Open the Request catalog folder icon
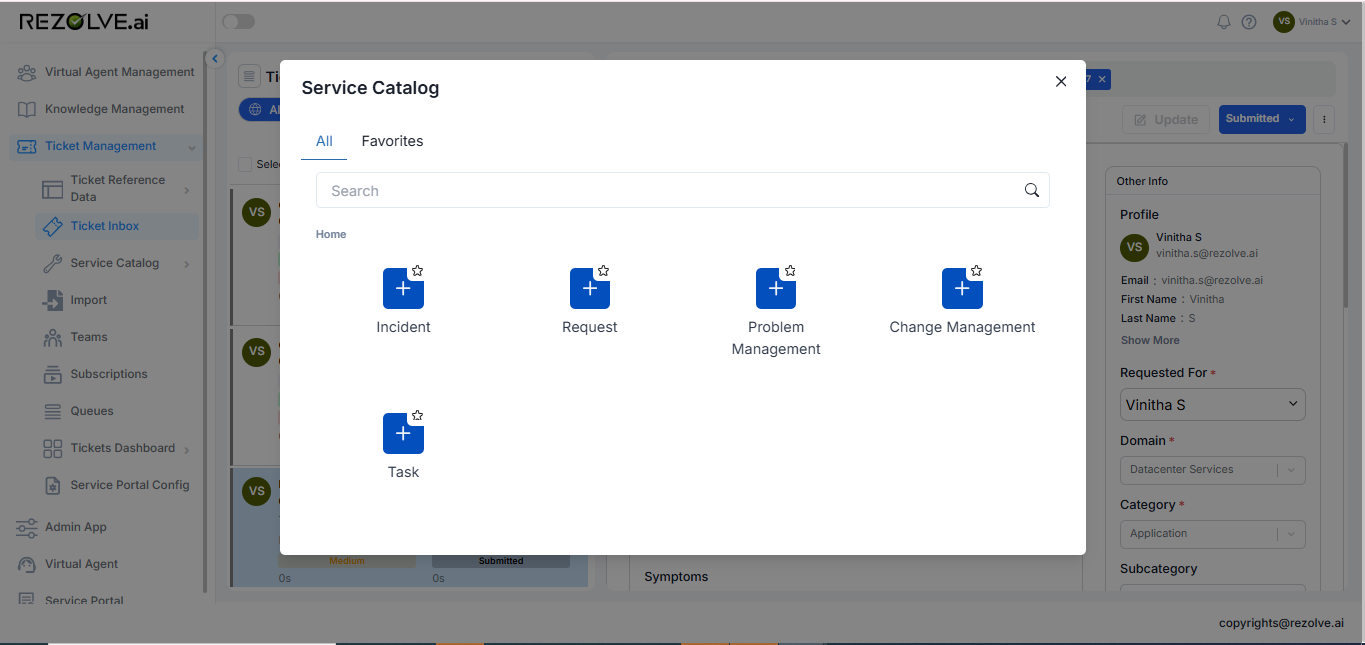 [590, 288]
